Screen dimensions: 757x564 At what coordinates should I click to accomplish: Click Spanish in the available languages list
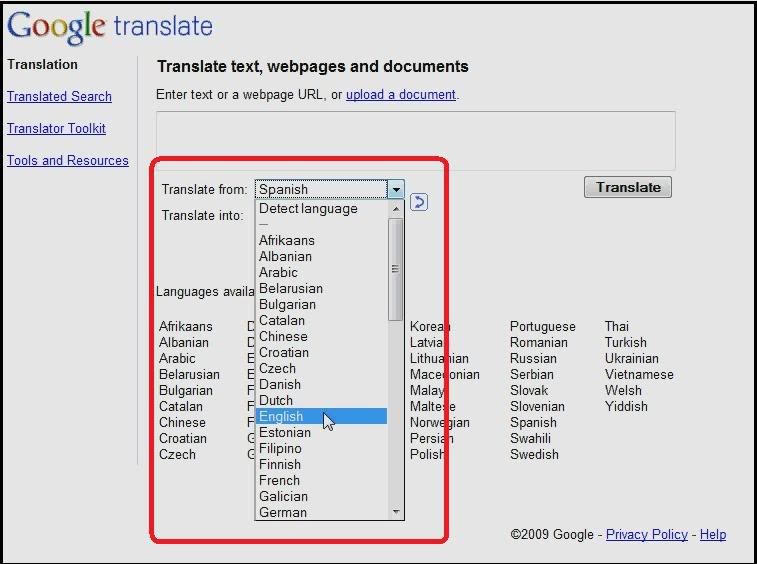coord(533,423)
